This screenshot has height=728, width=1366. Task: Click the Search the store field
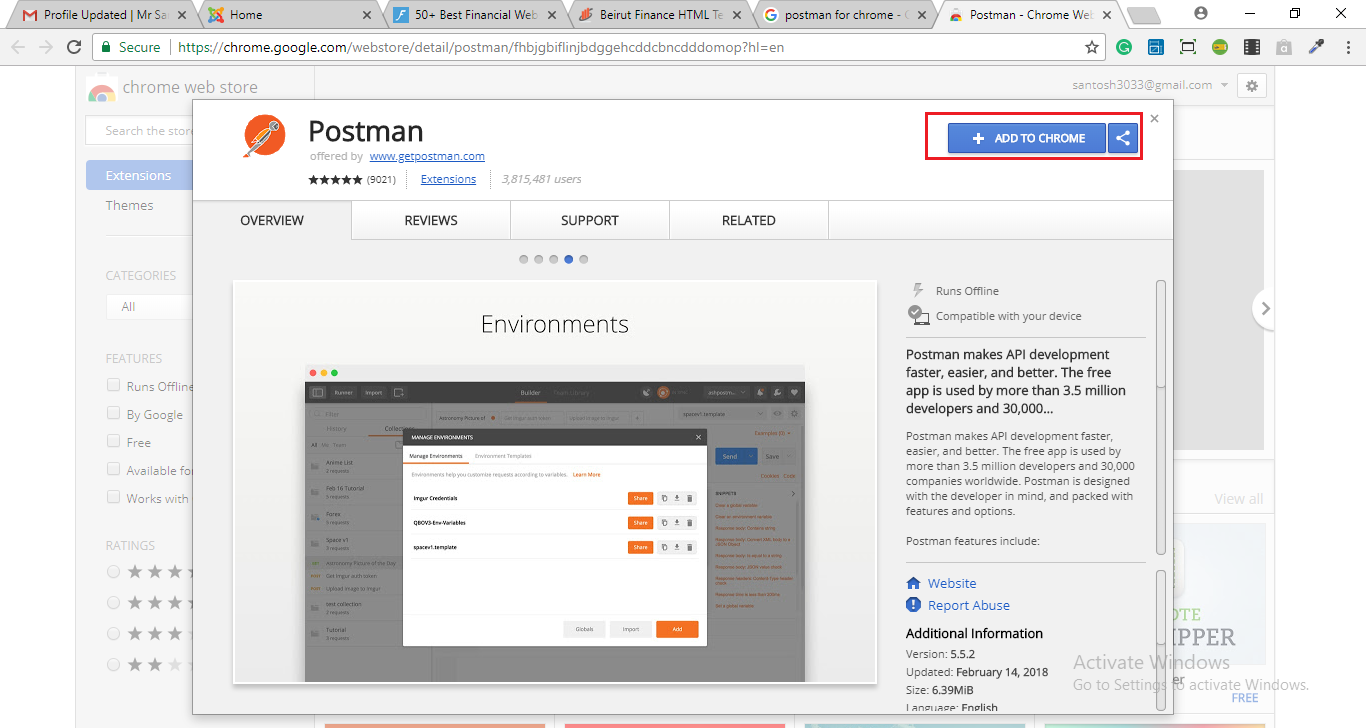coord(140,131)
